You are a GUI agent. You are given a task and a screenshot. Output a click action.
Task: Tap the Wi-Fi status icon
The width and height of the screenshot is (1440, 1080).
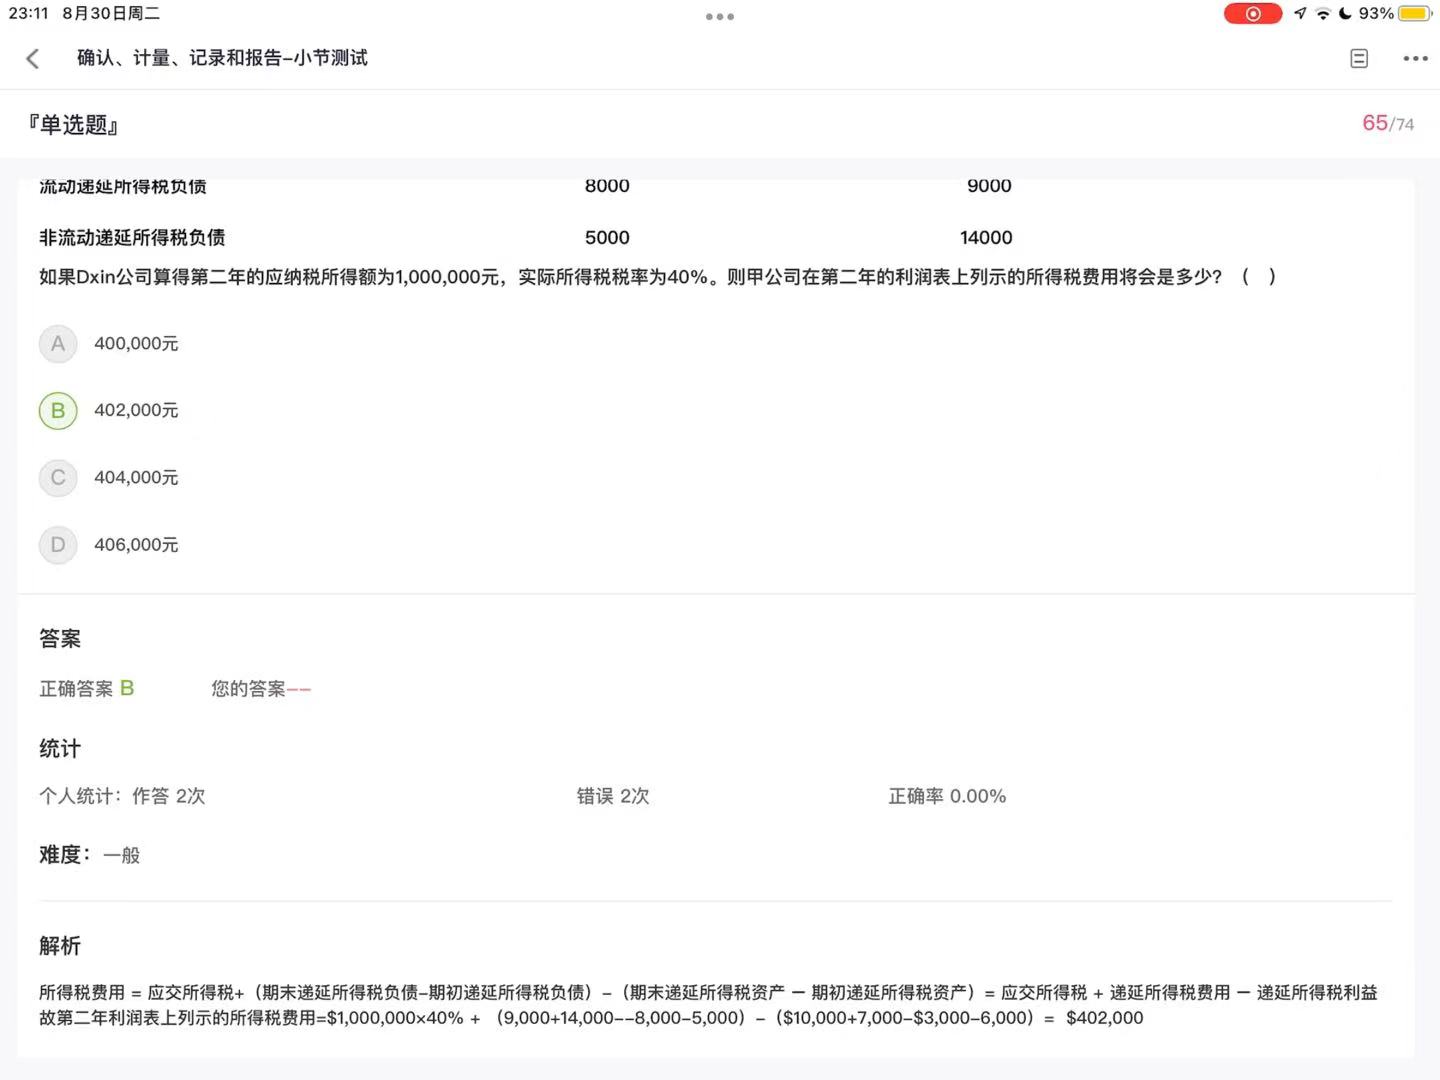[1323, 14]
